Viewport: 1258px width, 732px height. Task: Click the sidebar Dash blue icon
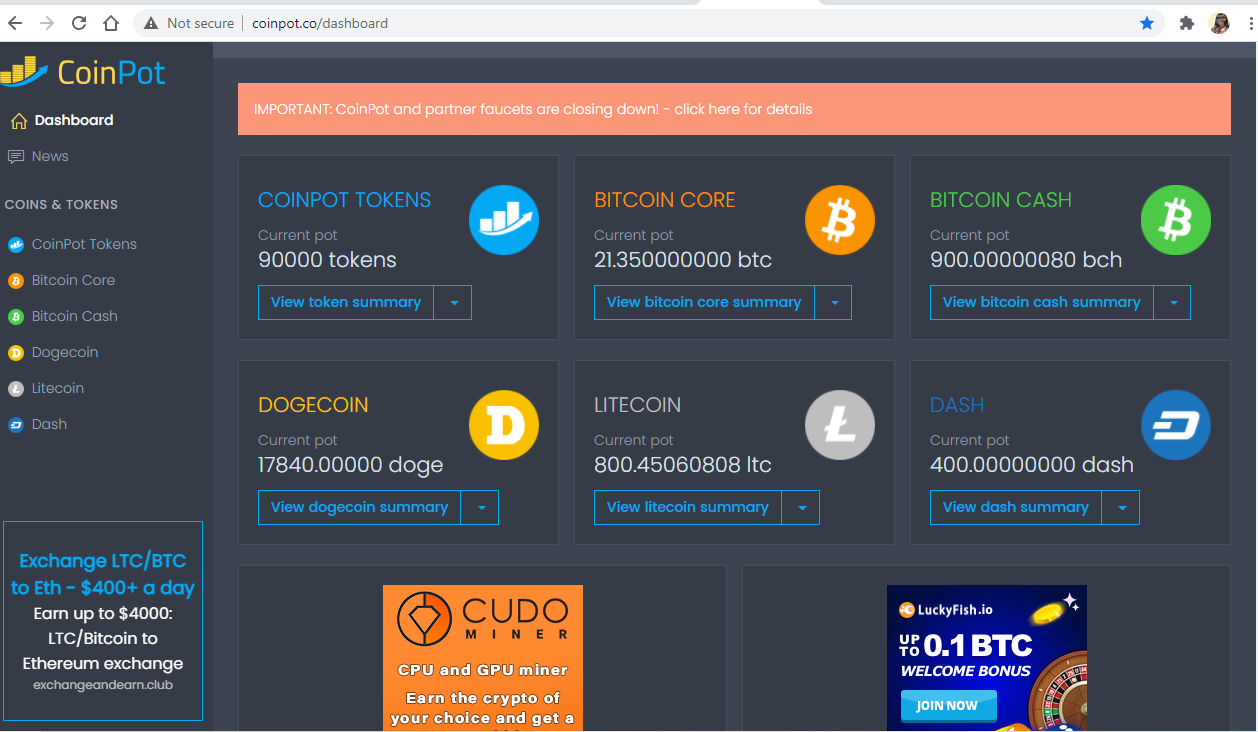tap(16, 425)
